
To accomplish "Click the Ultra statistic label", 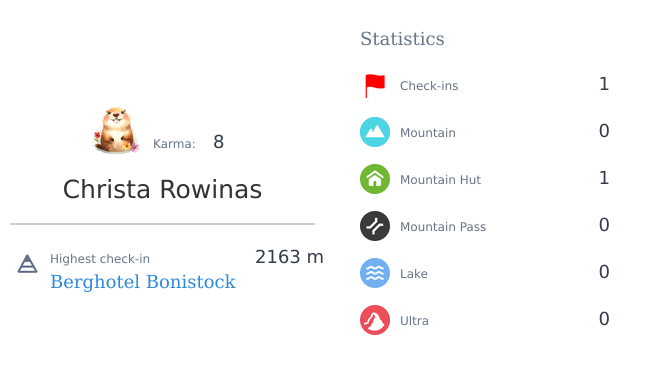I will click(414, 321).
